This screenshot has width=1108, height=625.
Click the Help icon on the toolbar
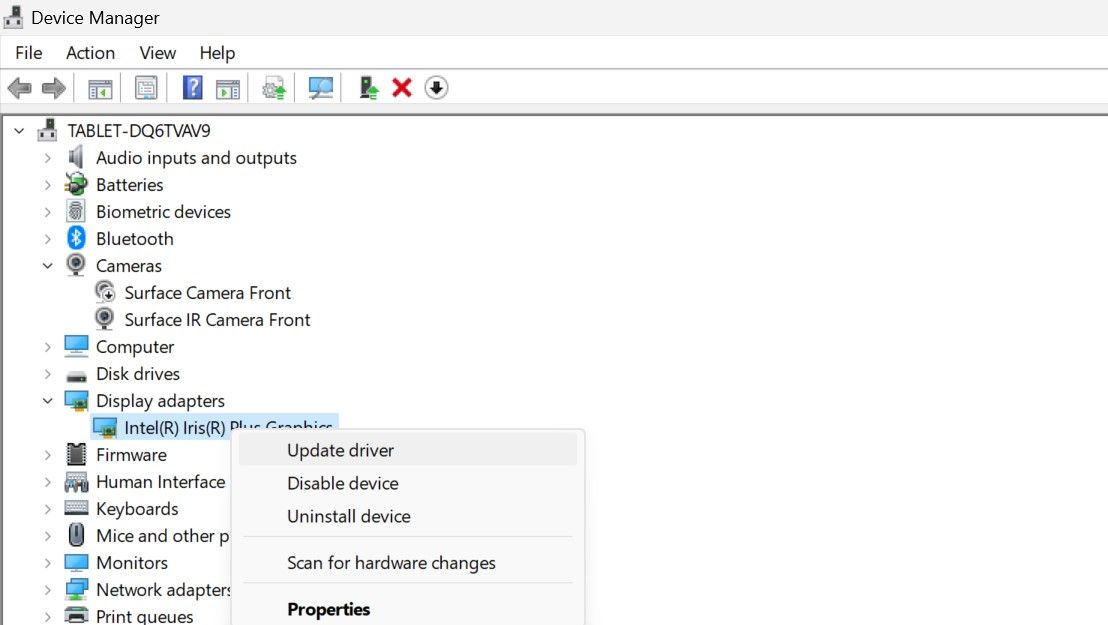pyautogui.click(x=192, y=87)
